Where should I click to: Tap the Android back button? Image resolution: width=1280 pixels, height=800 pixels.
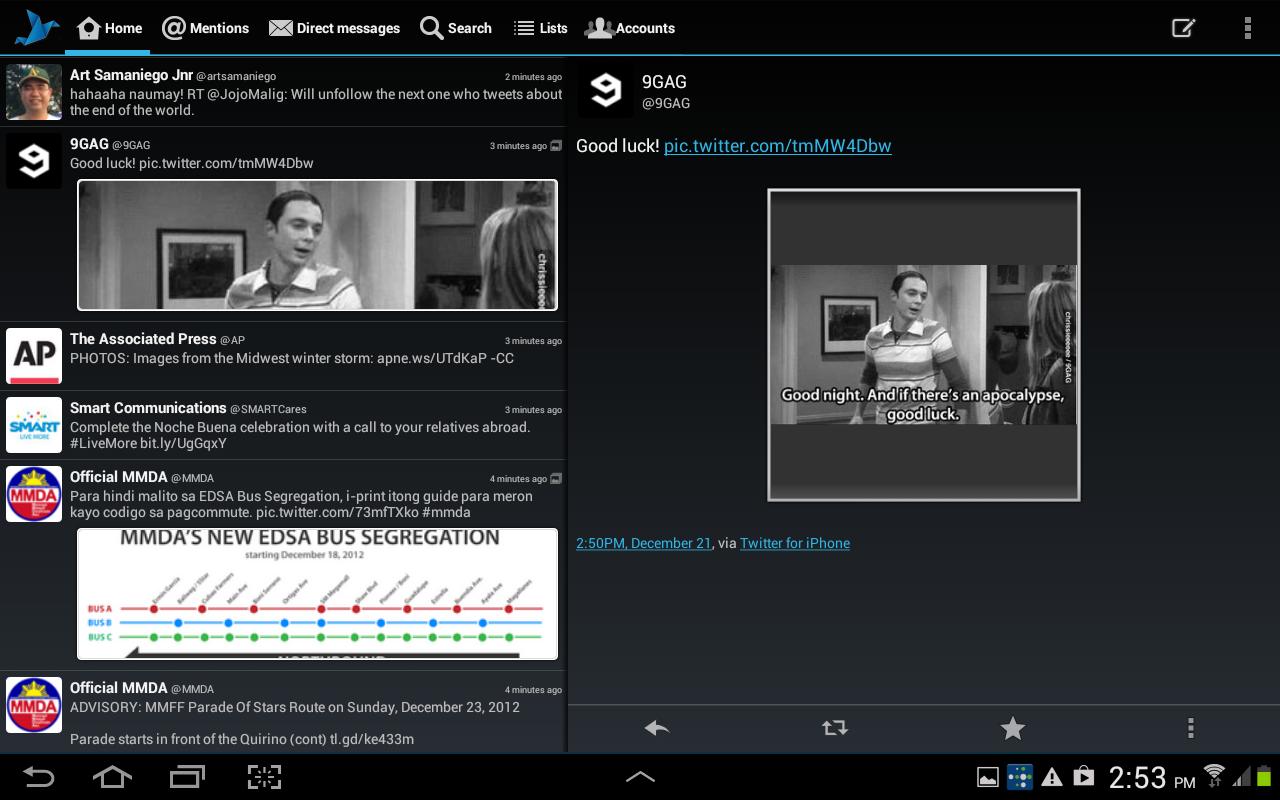click(39, 777)
